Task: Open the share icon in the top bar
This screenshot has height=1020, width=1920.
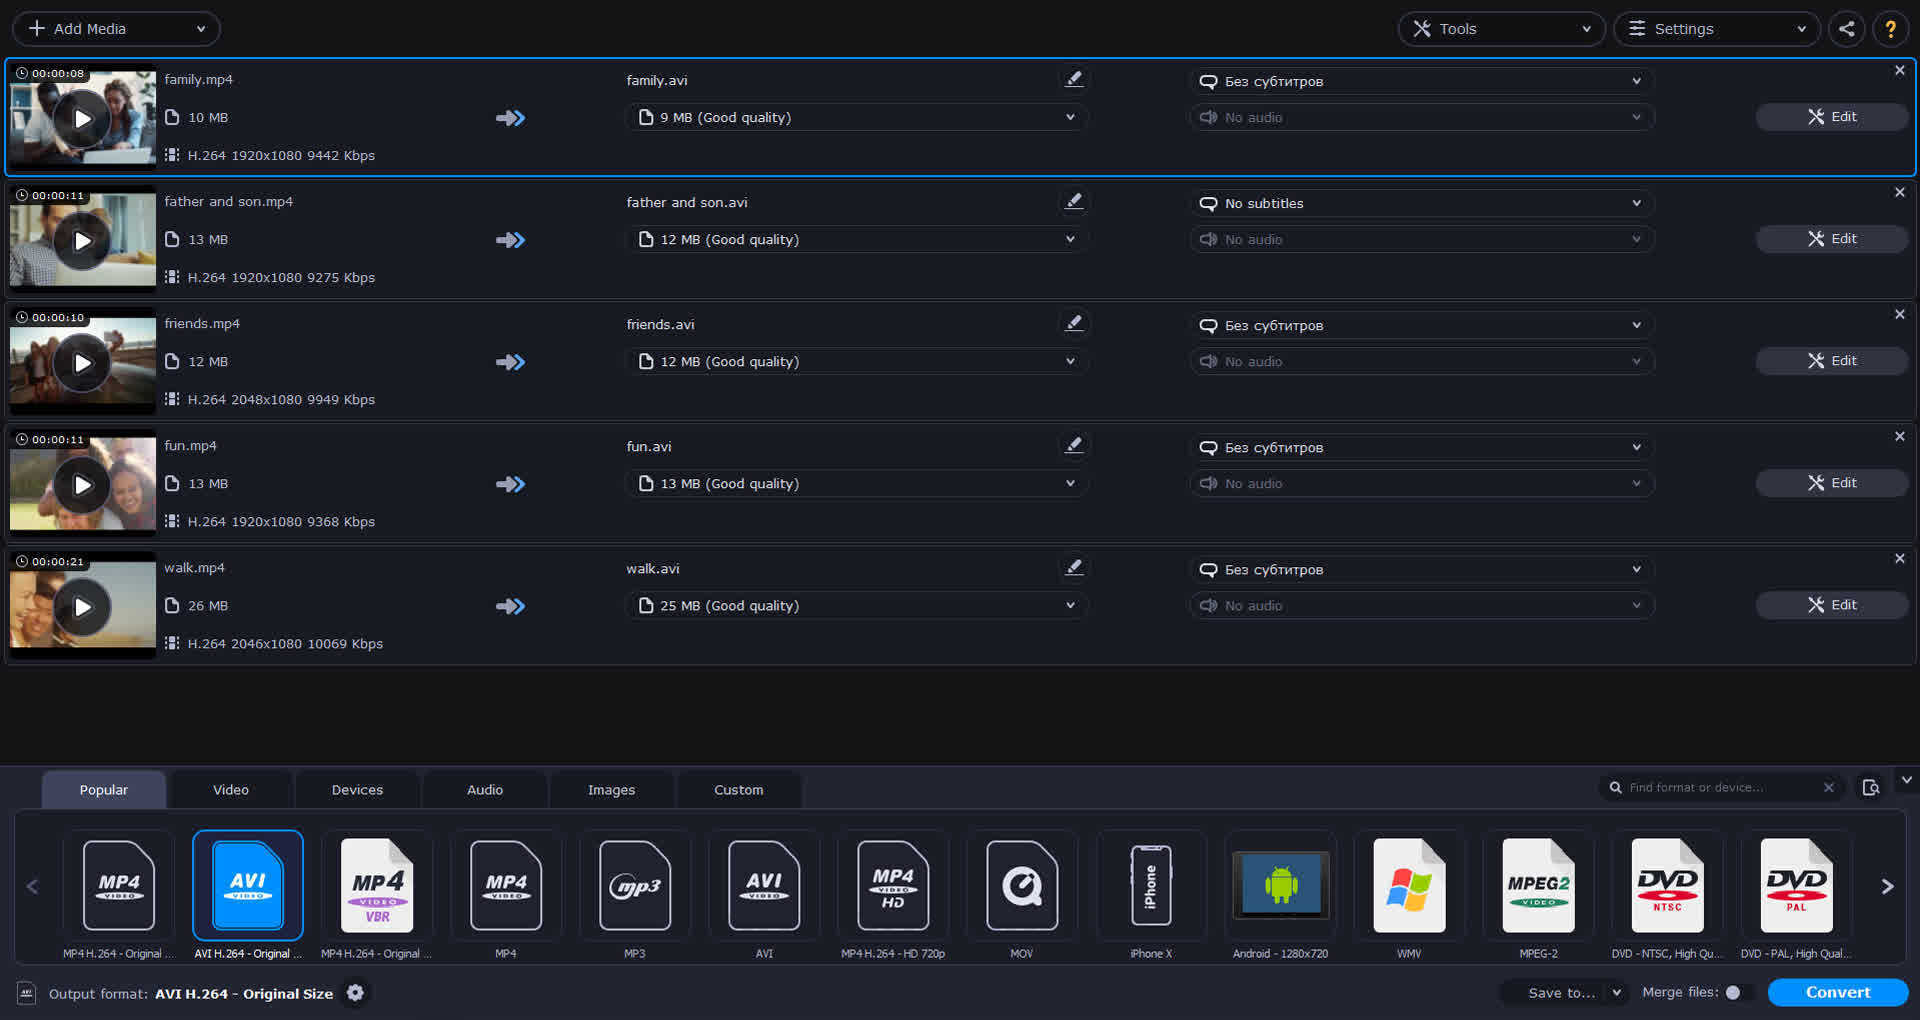Action: (1846, 29)
